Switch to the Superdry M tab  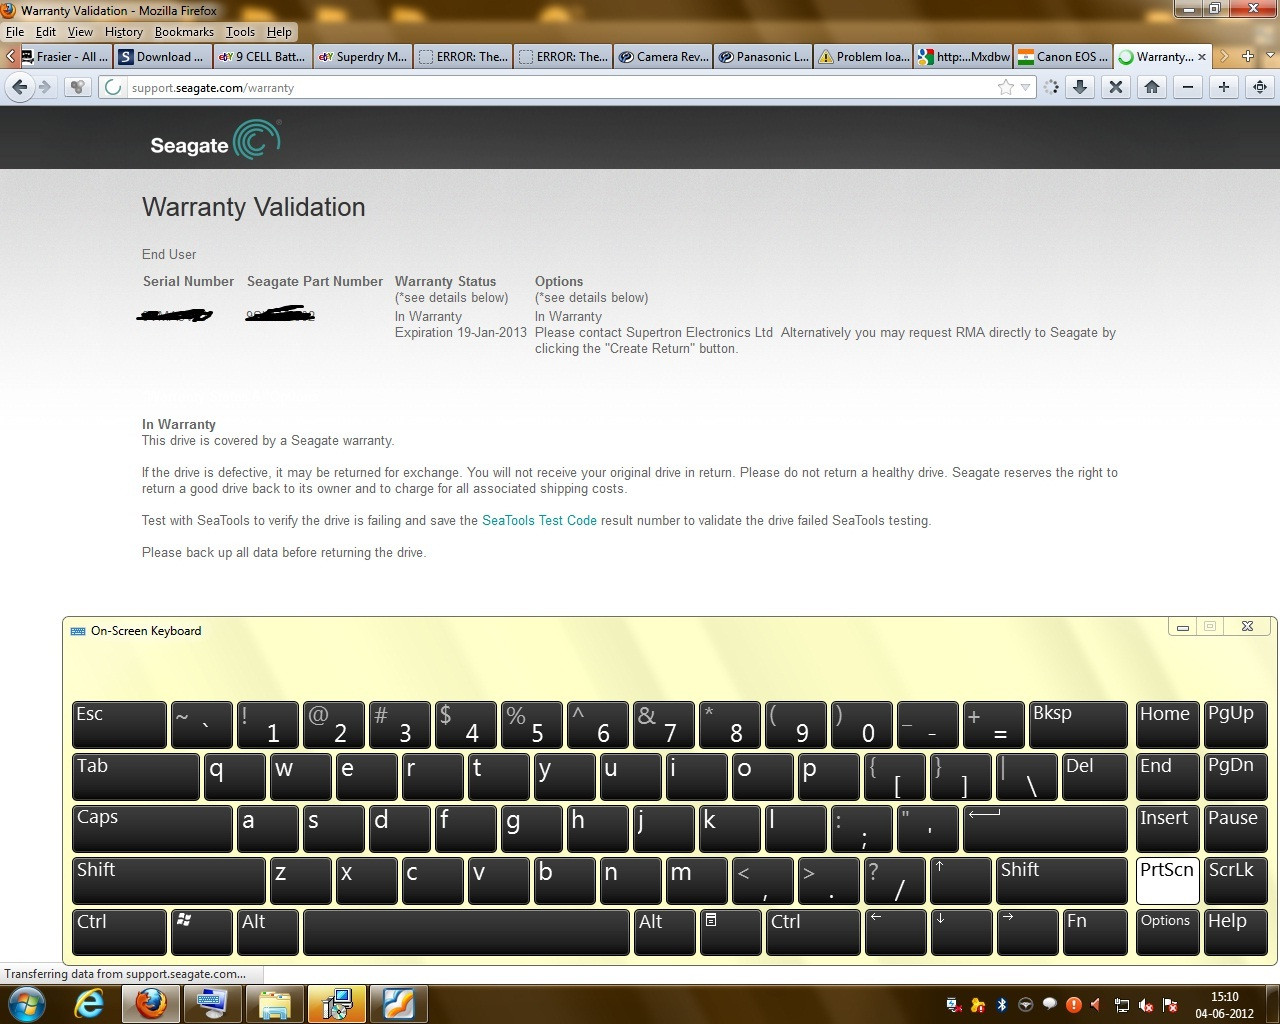coord(362,57)
